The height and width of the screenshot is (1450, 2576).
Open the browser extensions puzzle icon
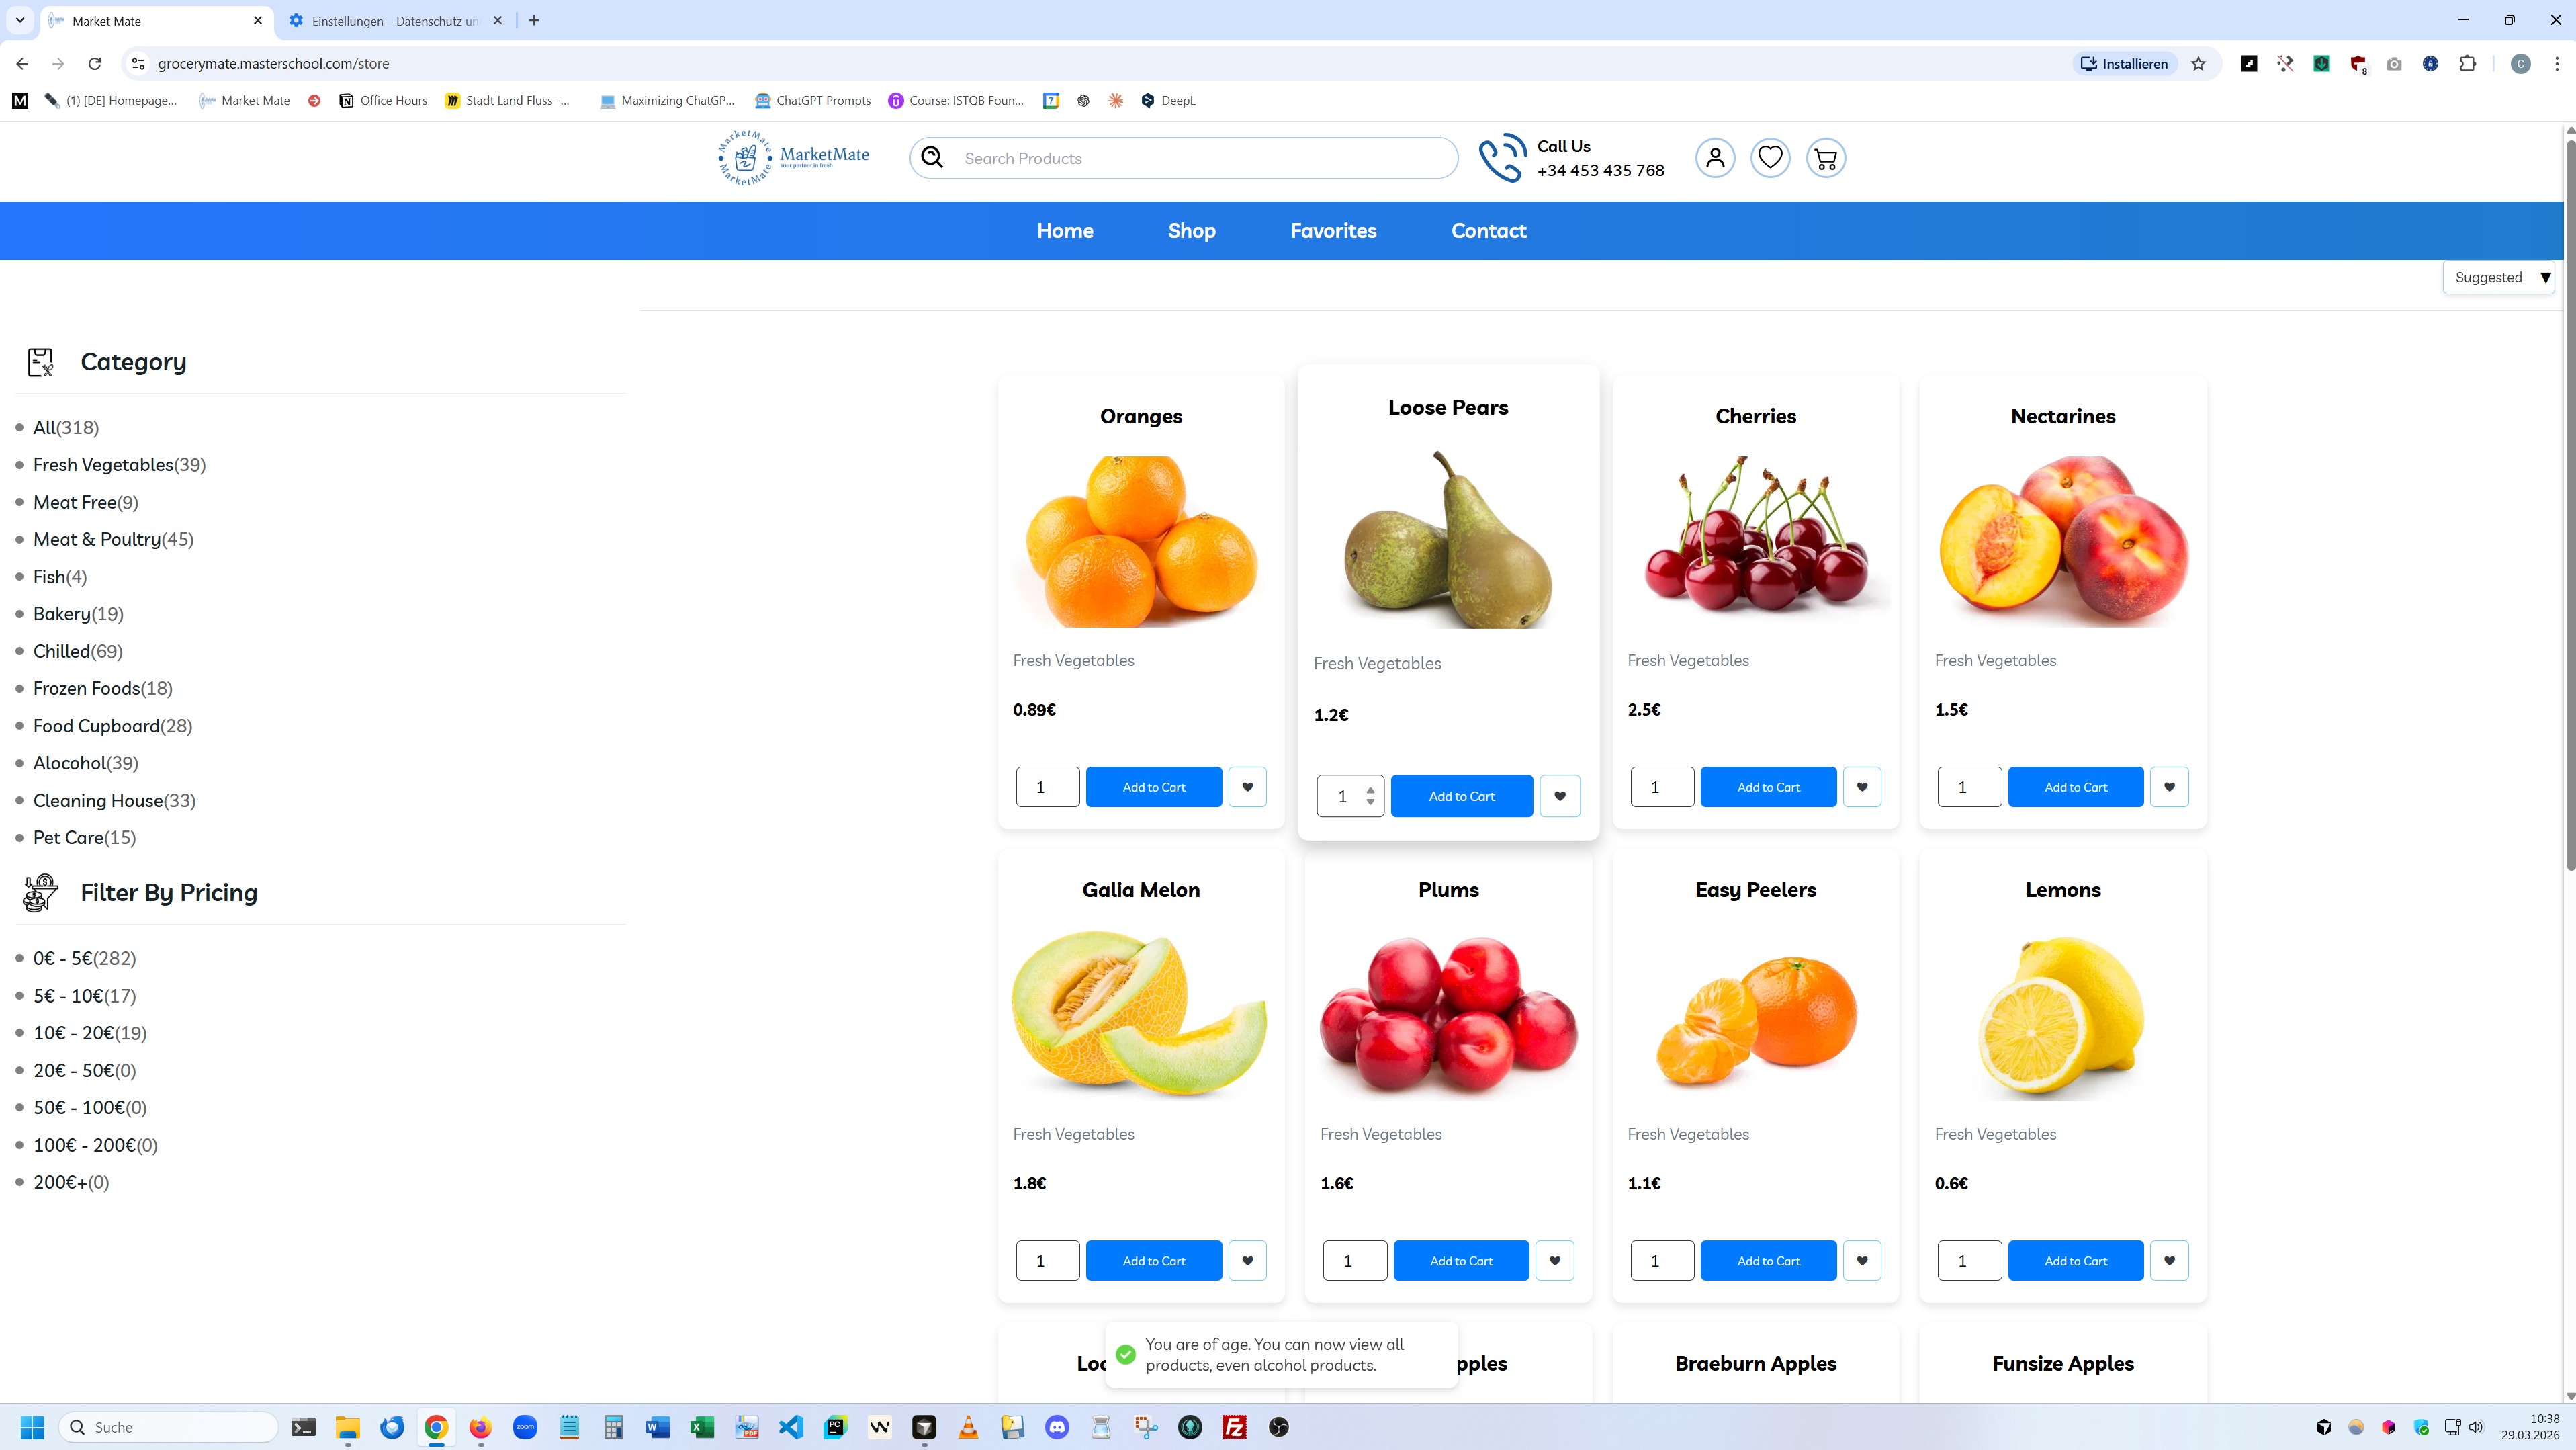tap(2467, 64)
